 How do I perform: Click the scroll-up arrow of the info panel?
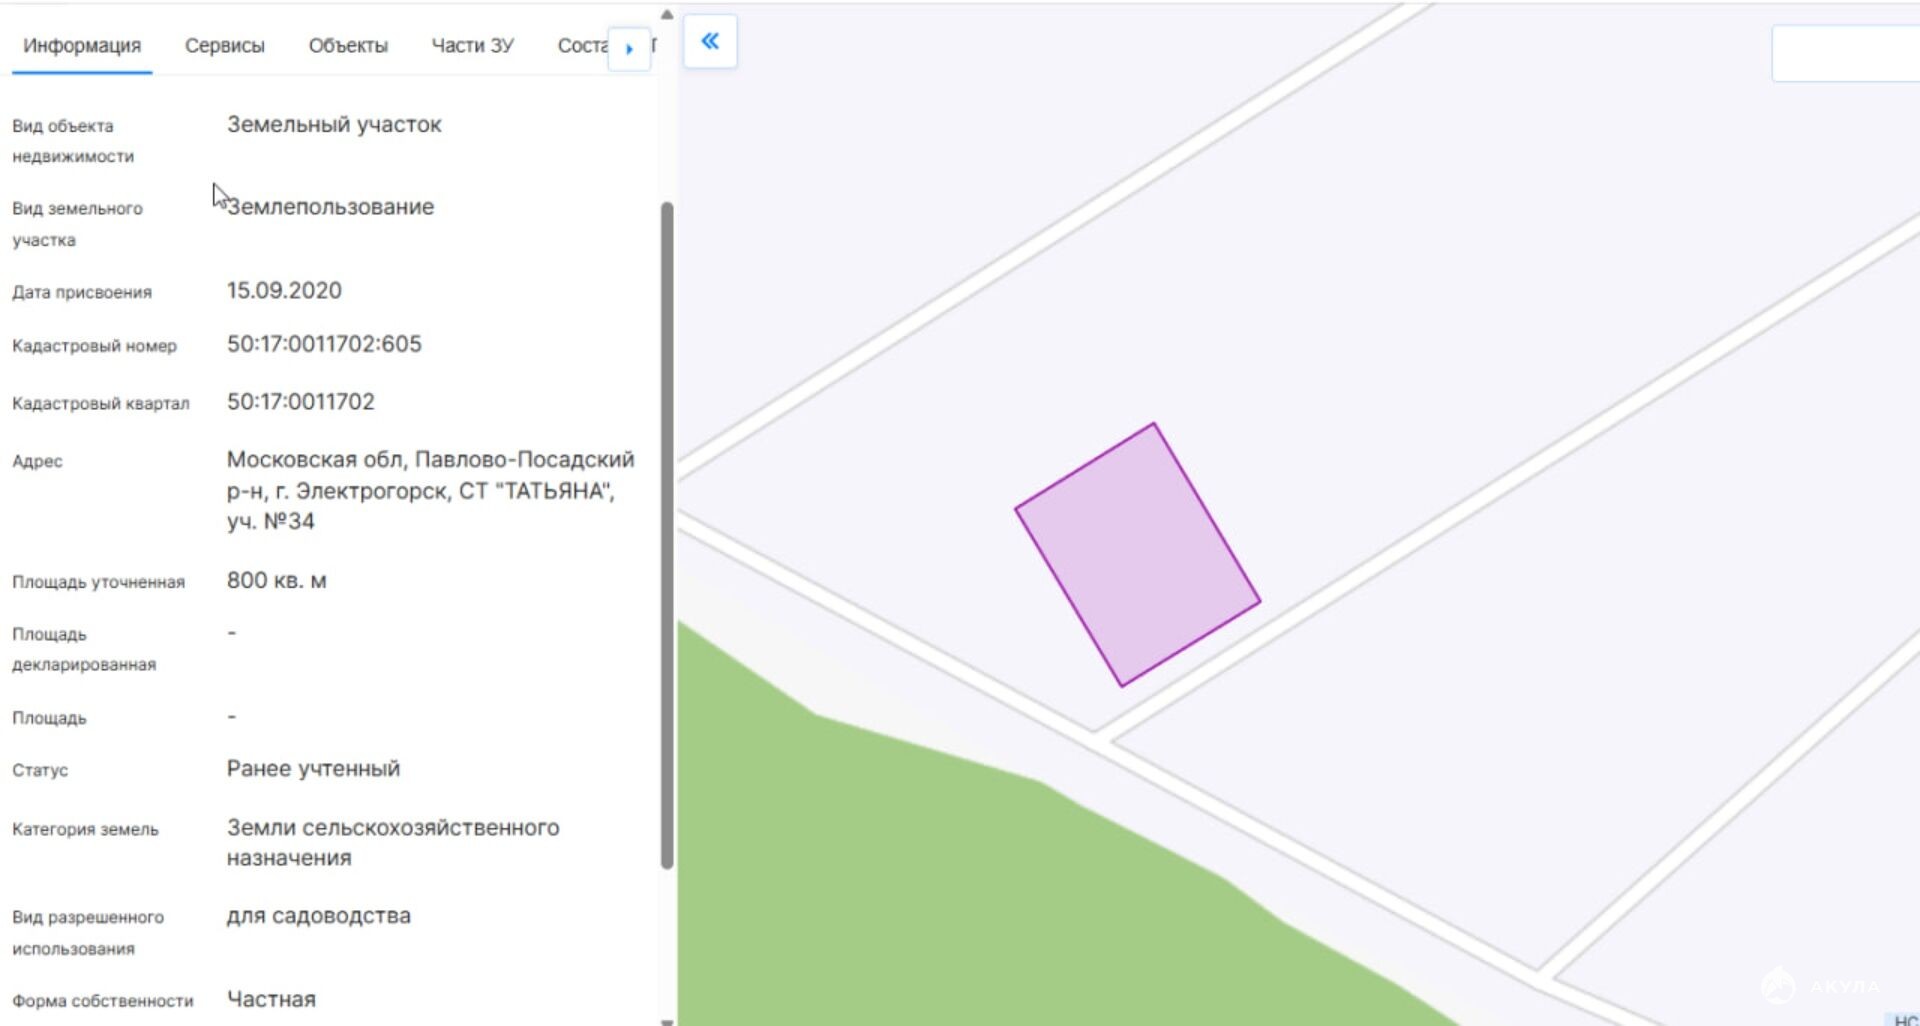click(x=667, y=14)
